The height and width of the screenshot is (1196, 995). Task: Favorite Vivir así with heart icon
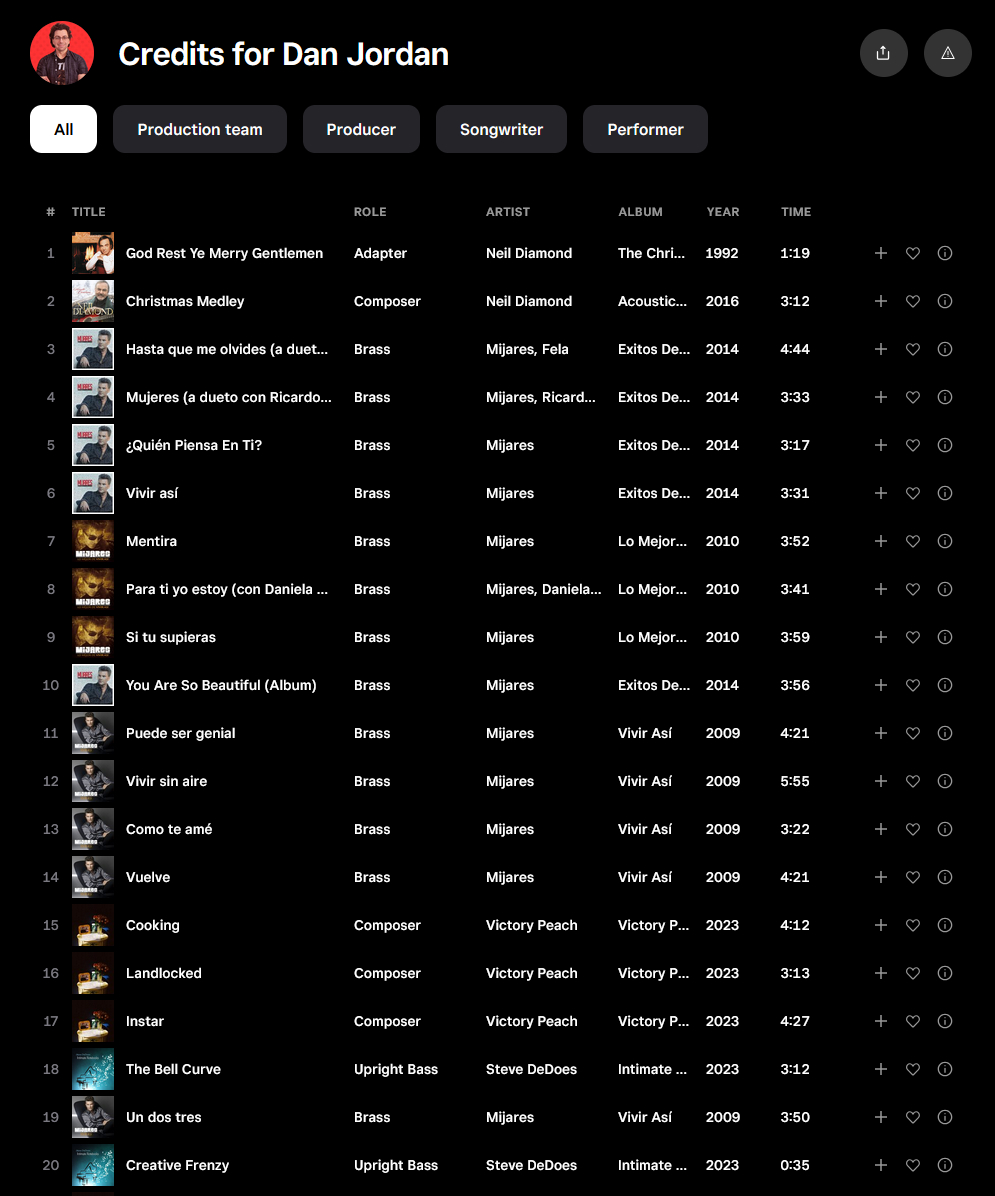pos(912,493)
